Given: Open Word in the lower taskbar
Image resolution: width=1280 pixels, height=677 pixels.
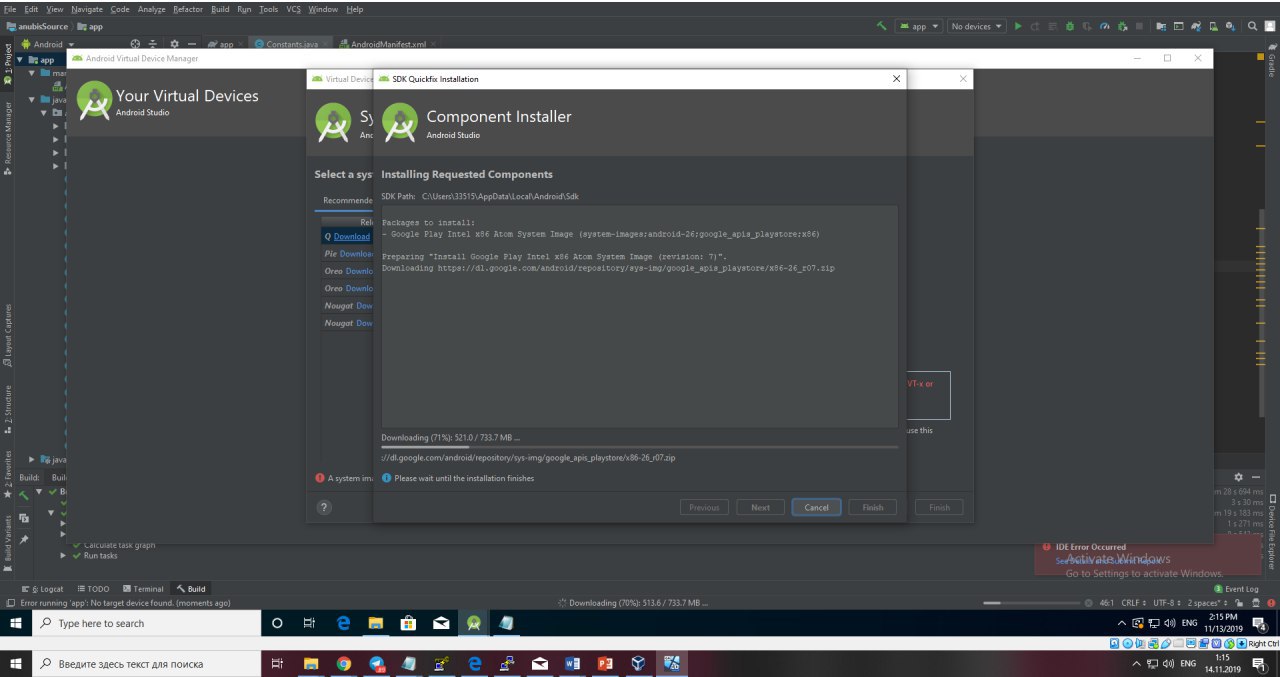Looking at the screenshot, I should 572,663.
